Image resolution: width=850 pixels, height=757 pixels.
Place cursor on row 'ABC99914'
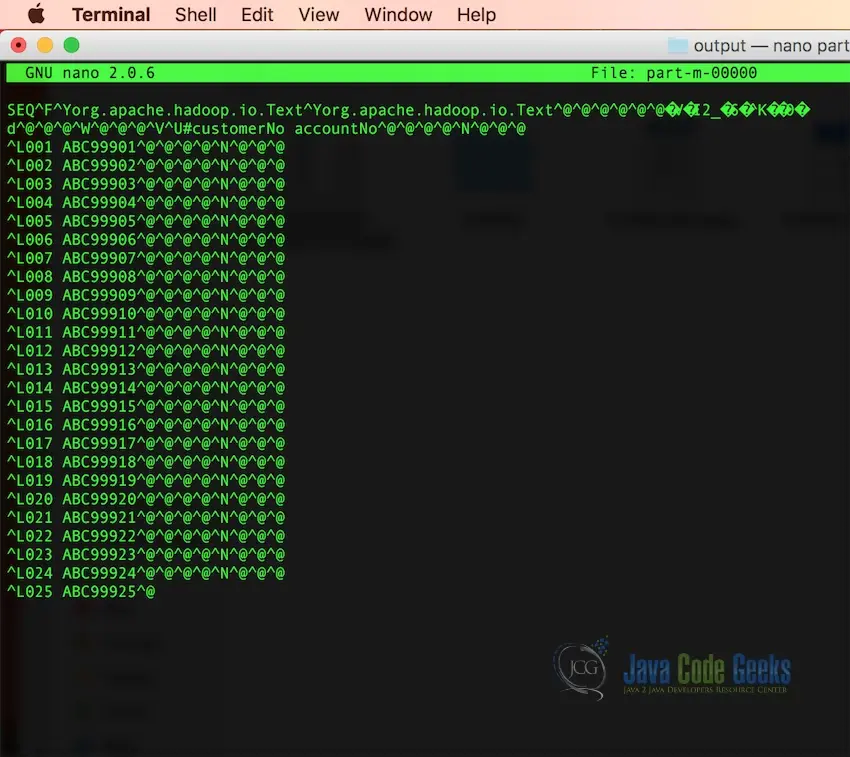[145, 388]
